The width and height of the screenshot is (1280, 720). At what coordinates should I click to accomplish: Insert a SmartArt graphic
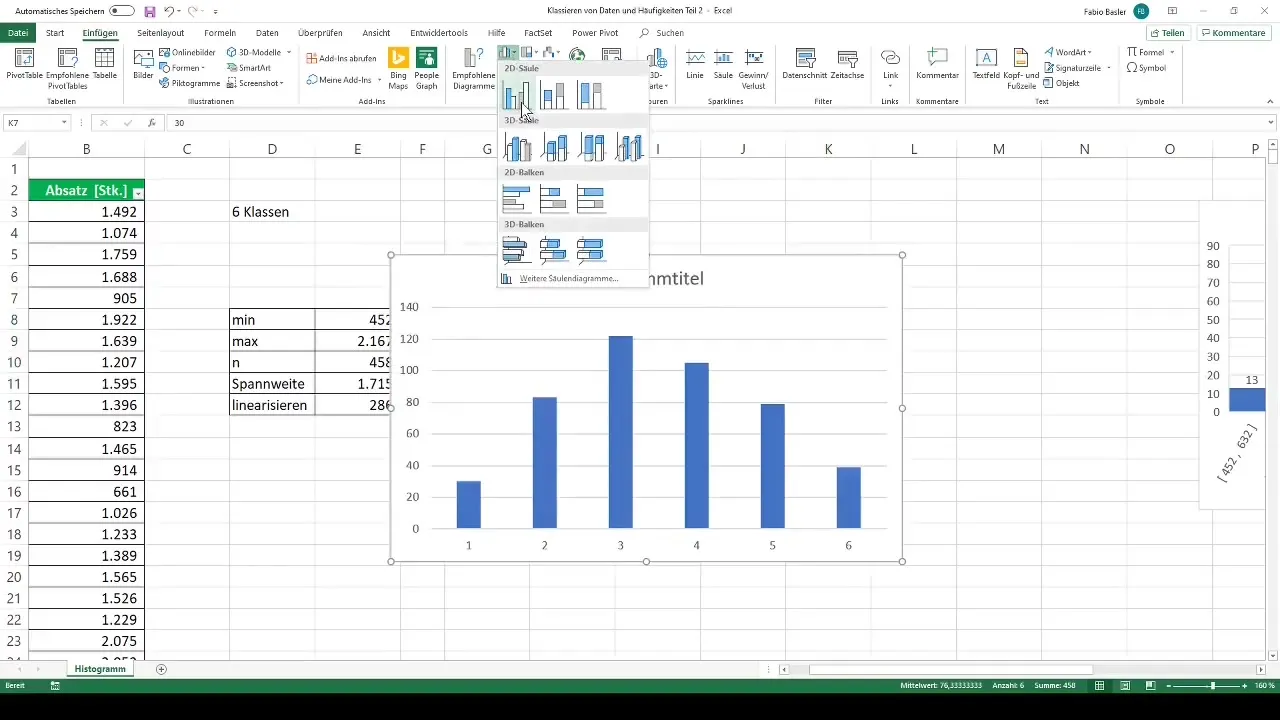[248, 68]
